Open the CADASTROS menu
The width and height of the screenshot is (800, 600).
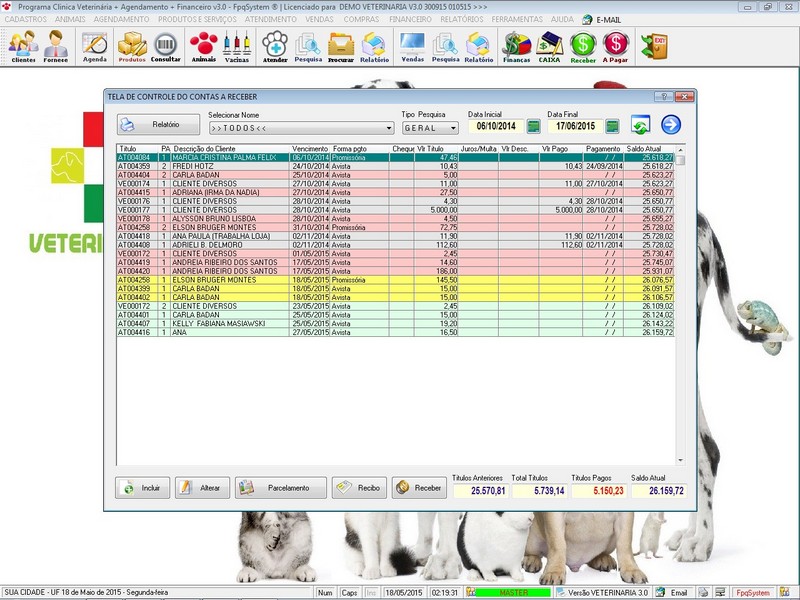26,19
